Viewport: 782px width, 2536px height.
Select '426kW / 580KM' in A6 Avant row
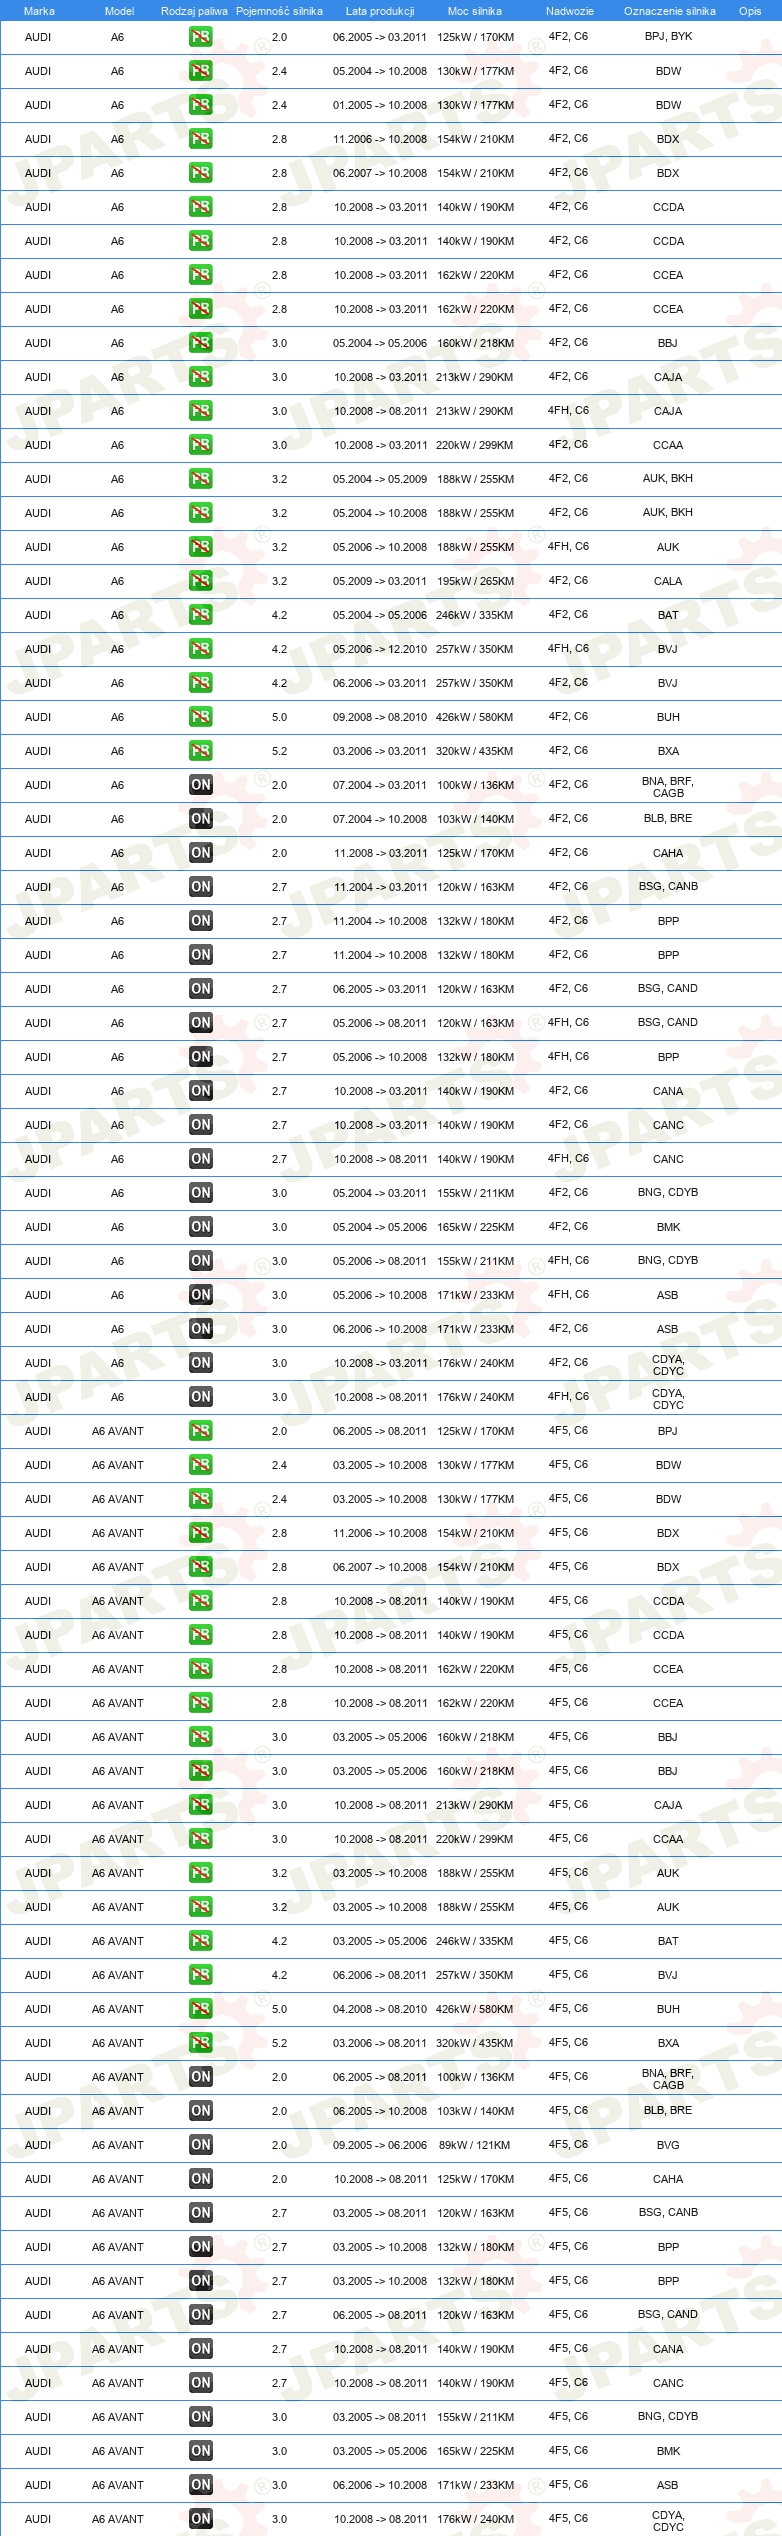475,2009
